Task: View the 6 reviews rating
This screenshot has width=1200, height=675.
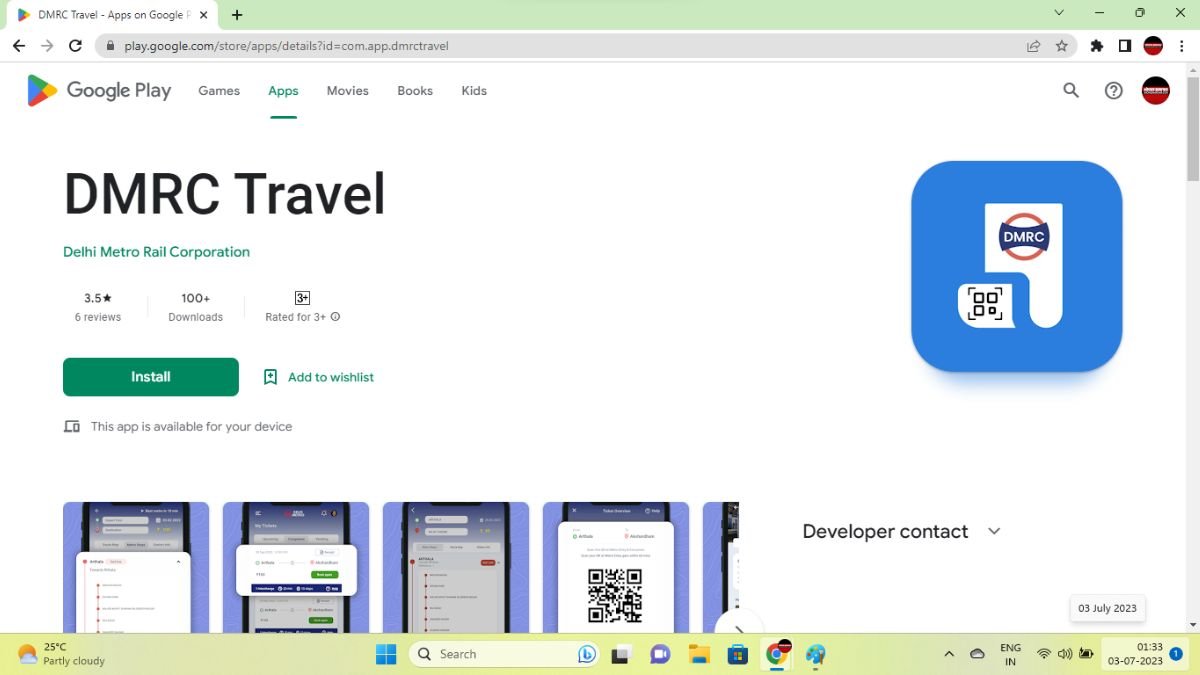Action: point(98,307)
